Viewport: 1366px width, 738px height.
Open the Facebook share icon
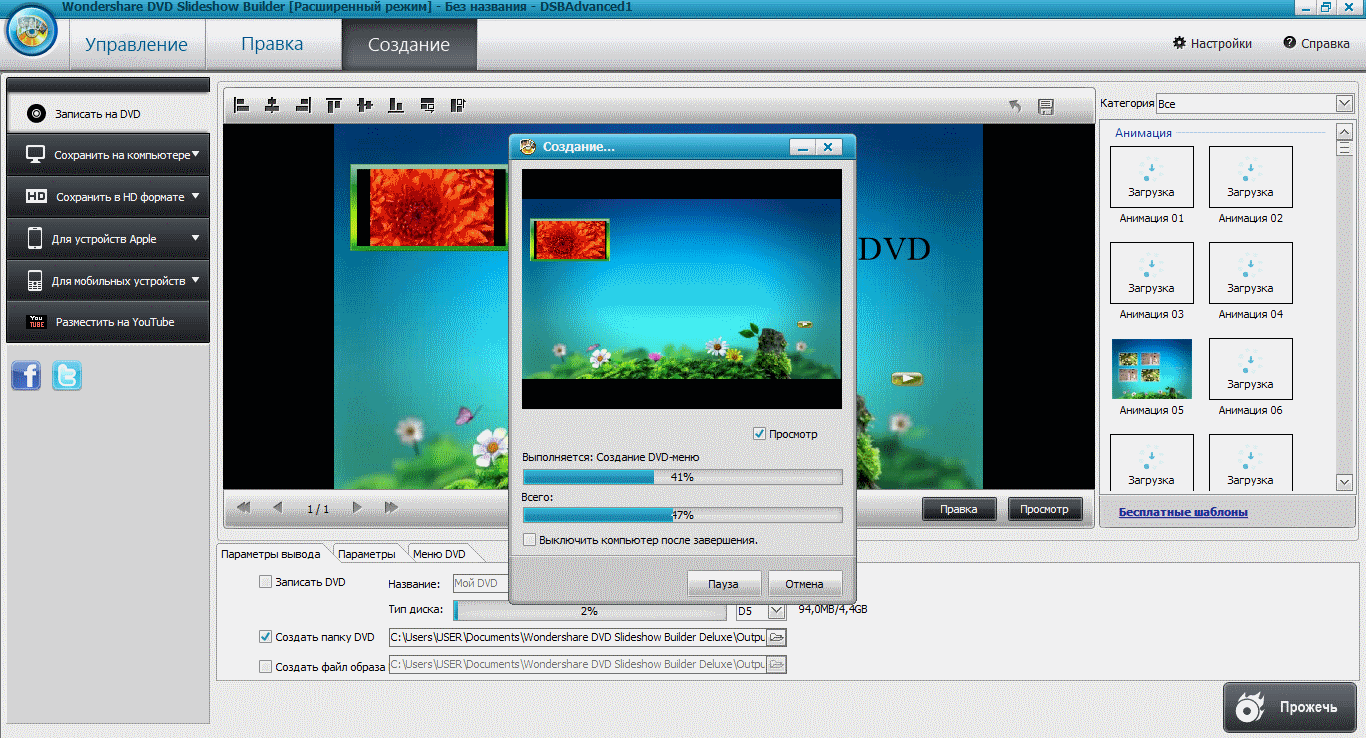coord(26,376)
